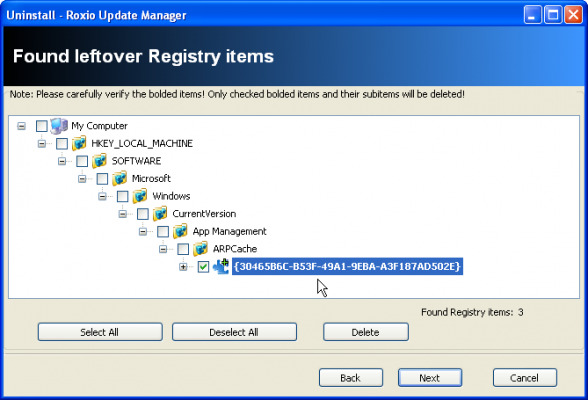Proceed with the Next button
This screenshot has width=588, height=400.
click(x=430, y=378)
